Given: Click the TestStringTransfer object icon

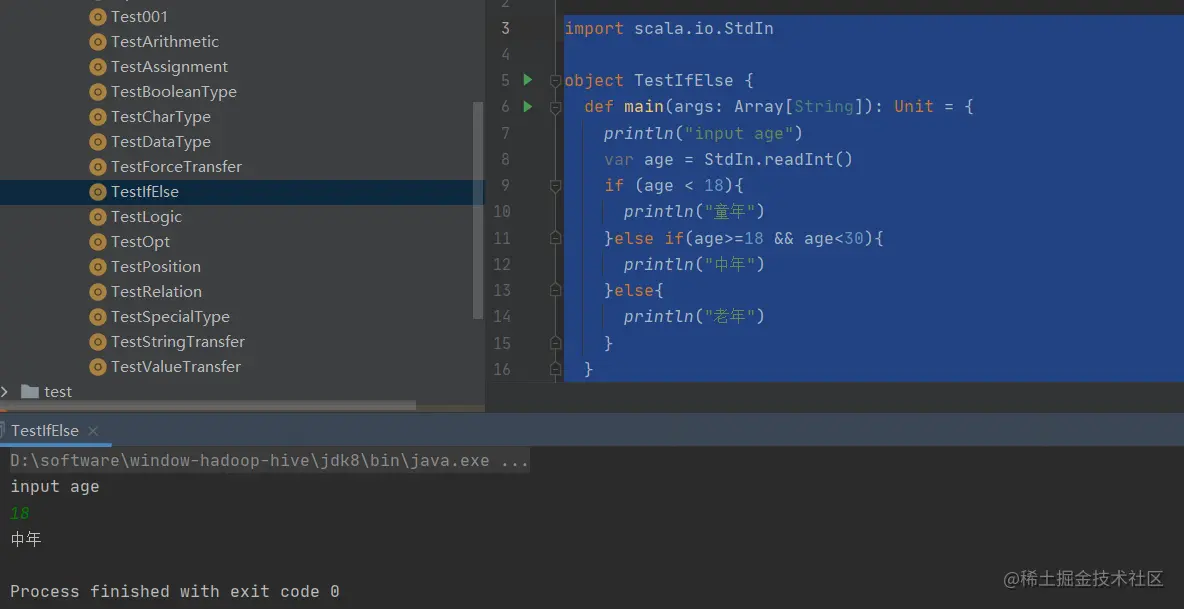Looking at the screenshot, I should coord(97,342).
